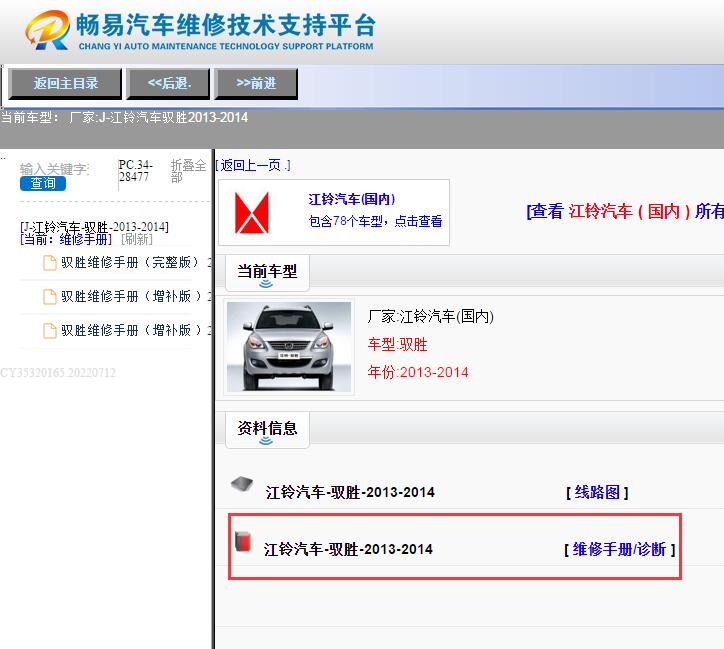Image resolution: width=724 pixels, height=649 pixels.
Task: Open 驭胜维修手册(完整版) tree entry
Action: [134, 263]
